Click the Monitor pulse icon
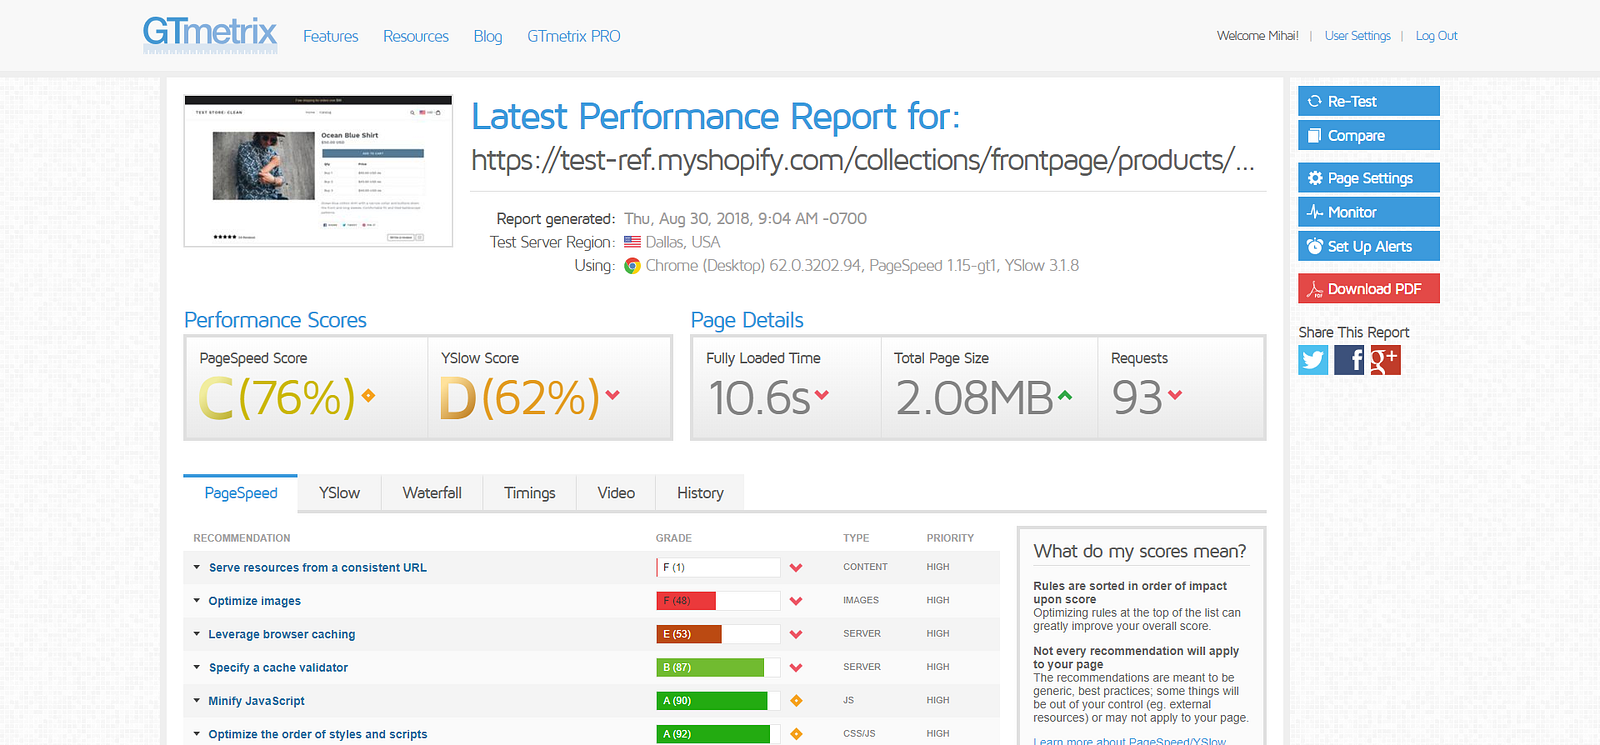1600x745 pixels. (1315, 212)
